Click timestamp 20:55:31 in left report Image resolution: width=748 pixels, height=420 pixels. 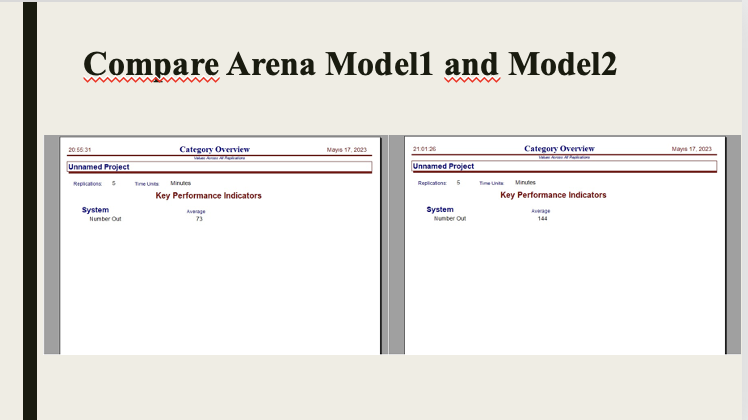point(80,150)
